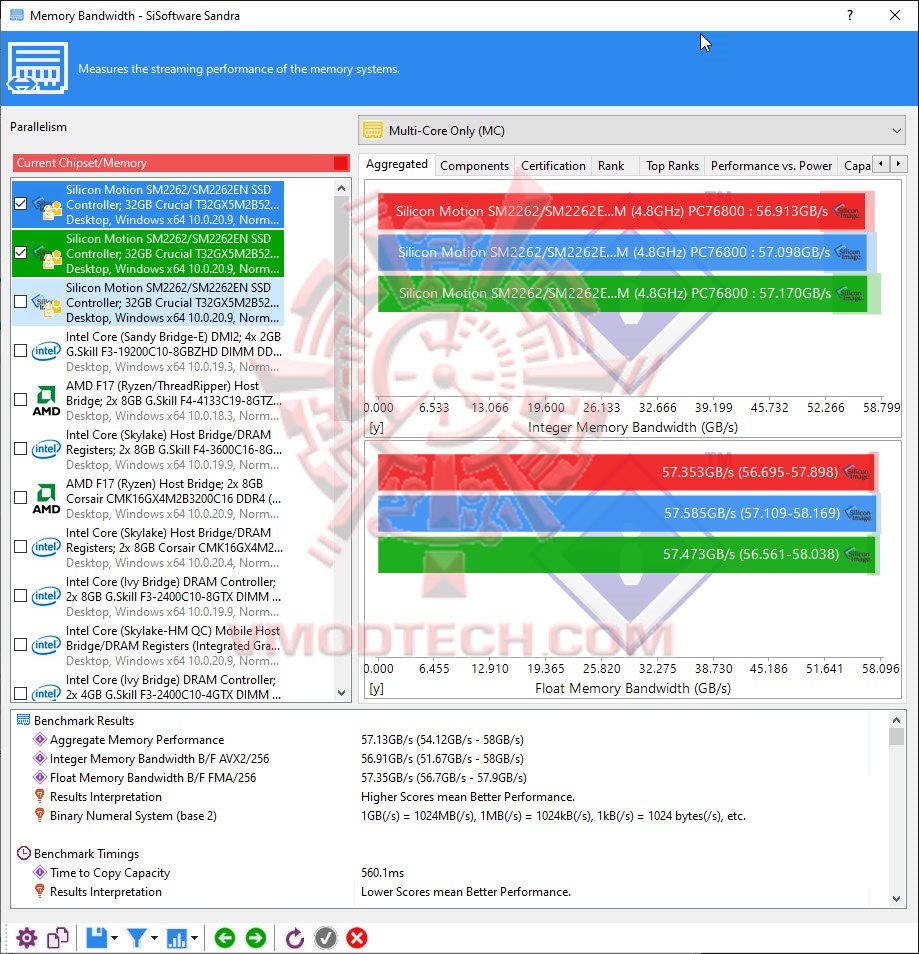Click the green forward arrow button

click(256, 938)
